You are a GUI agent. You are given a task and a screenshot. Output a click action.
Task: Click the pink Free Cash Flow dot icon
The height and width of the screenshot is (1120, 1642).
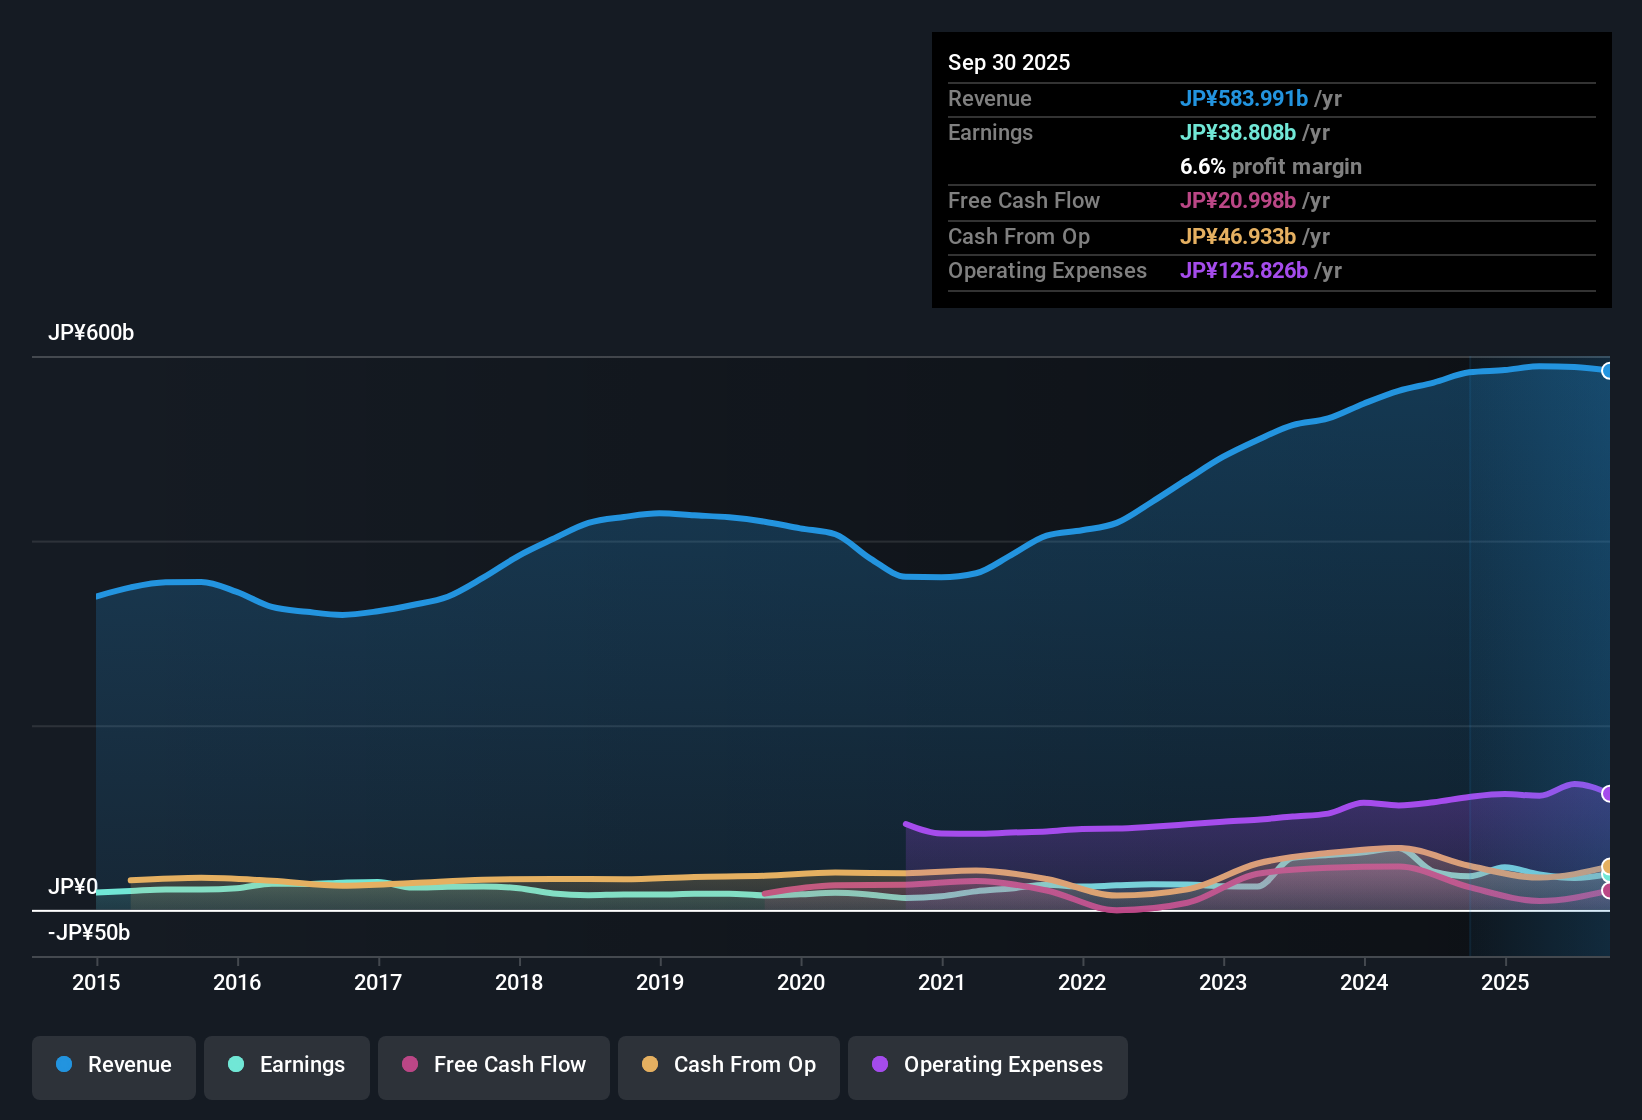410,1065
